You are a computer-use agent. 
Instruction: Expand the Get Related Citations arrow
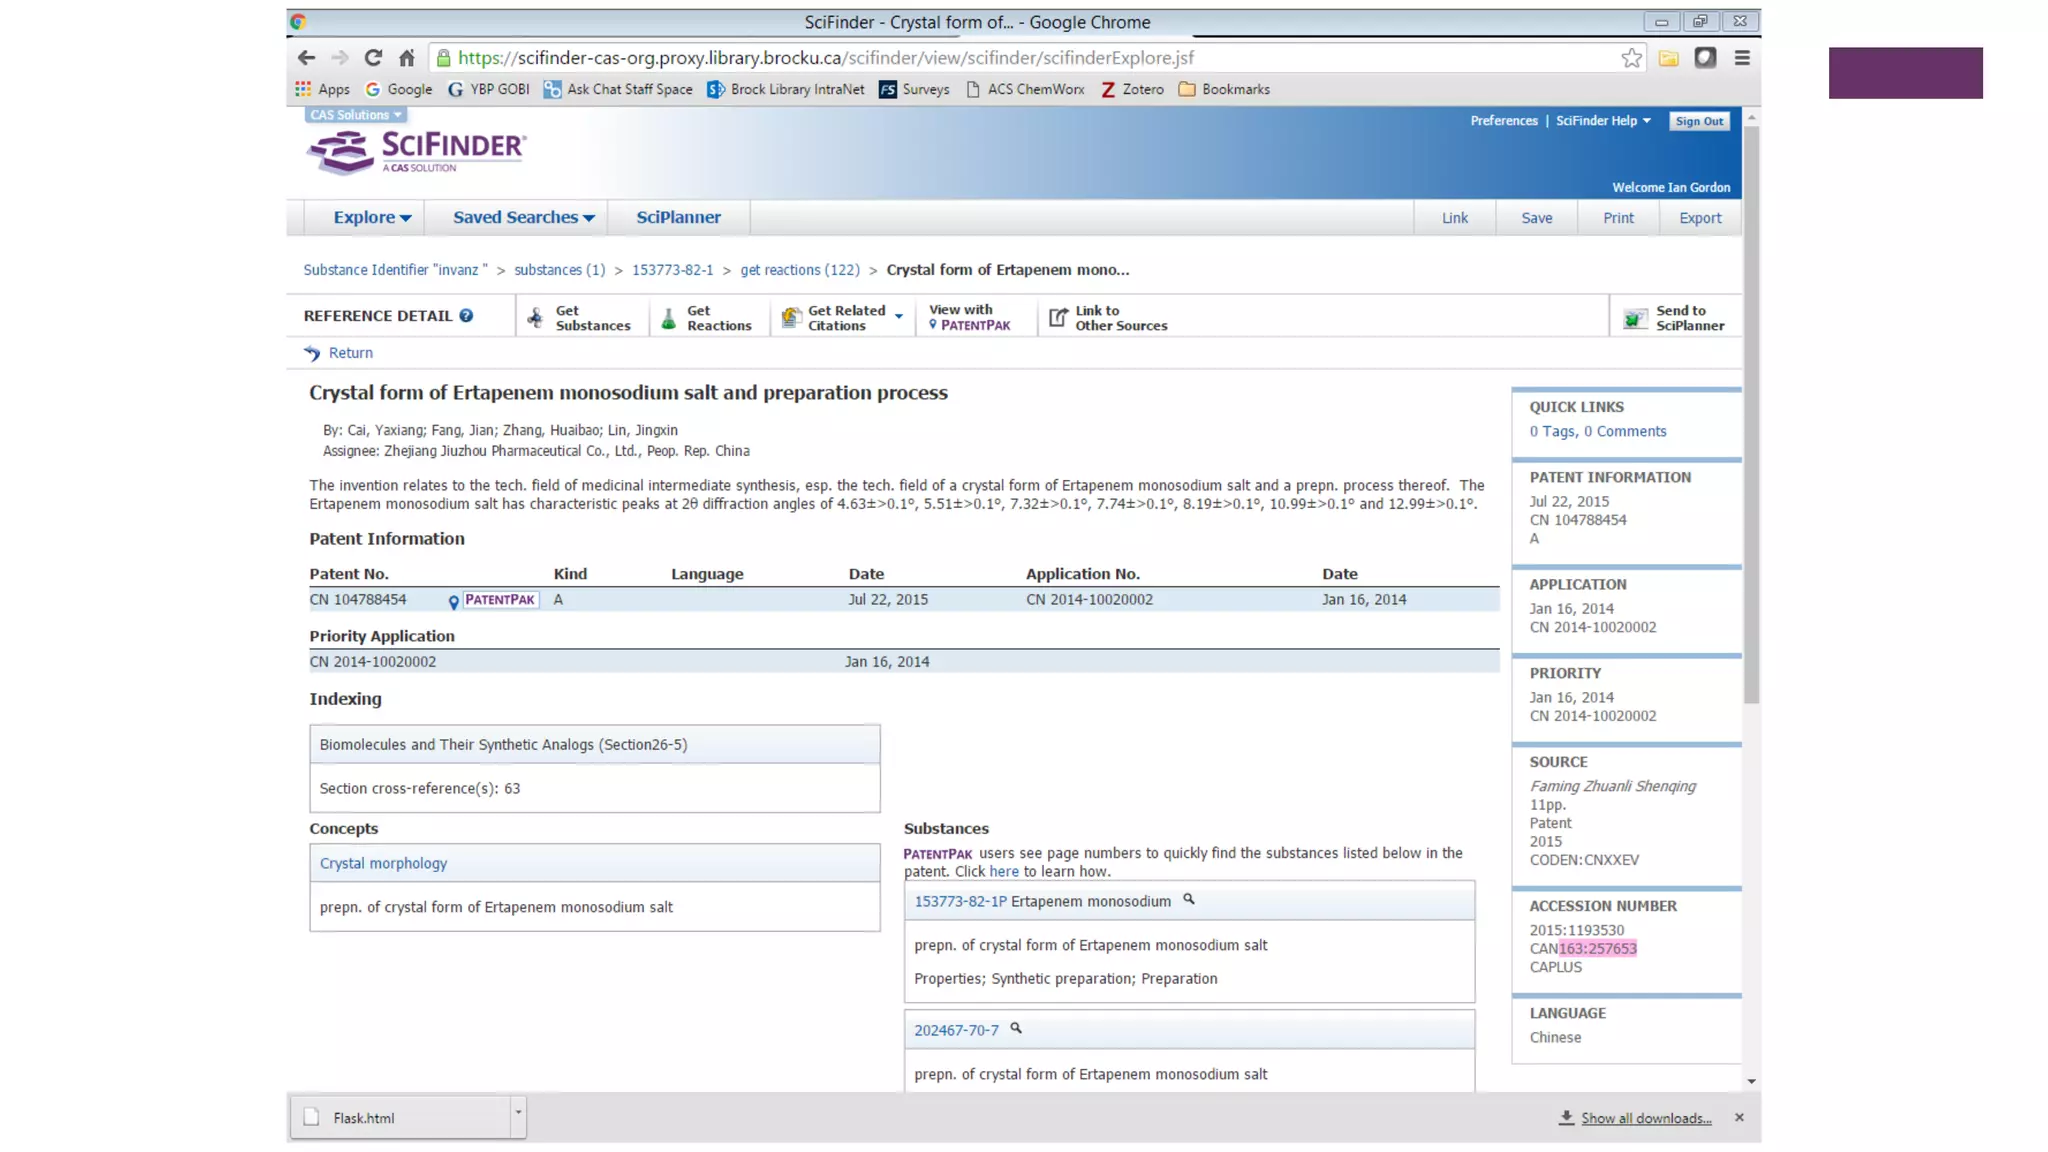coord(899,317)
